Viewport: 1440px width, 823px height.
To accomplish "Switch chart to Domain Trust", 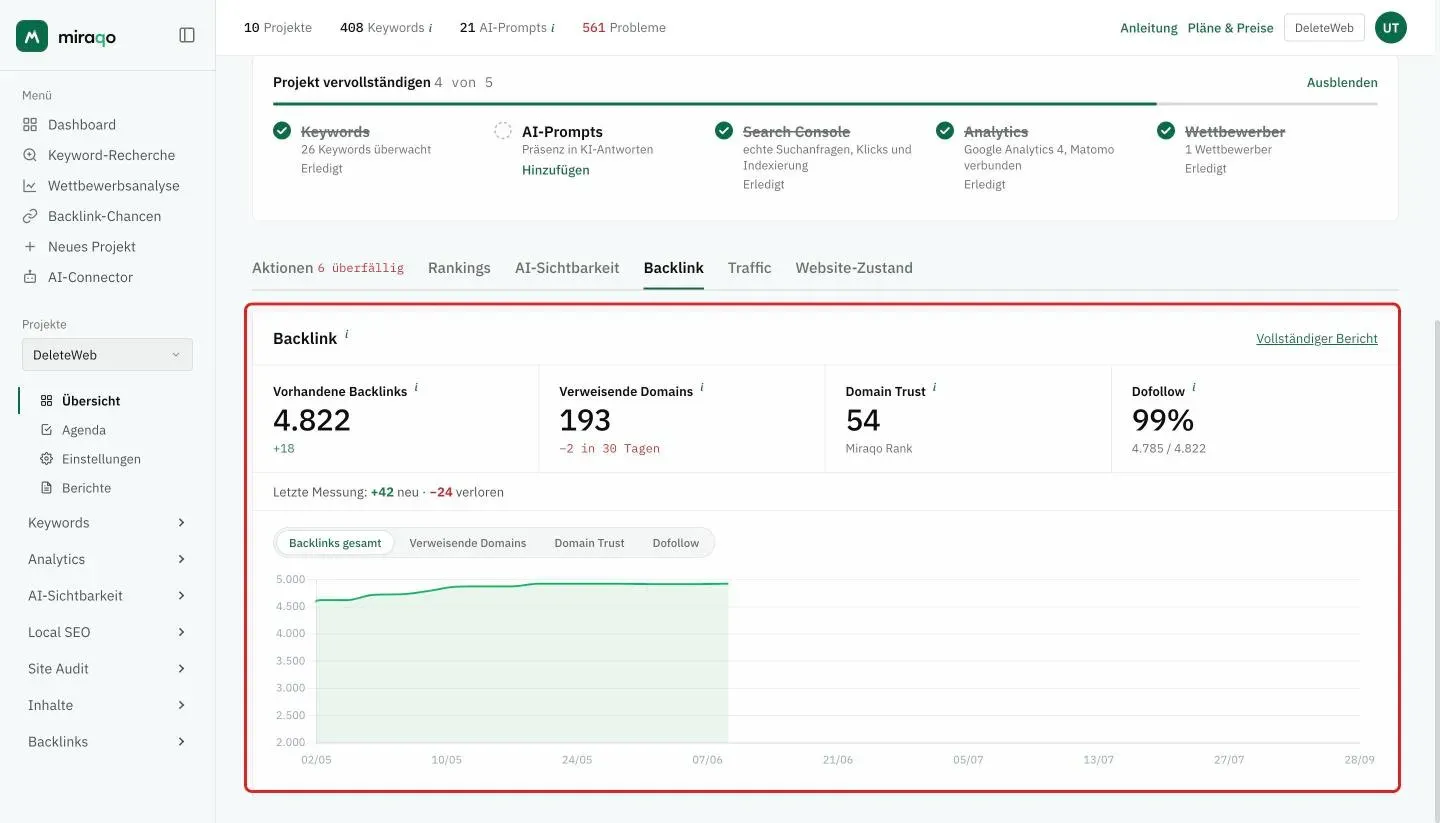I will pos(589,543).
